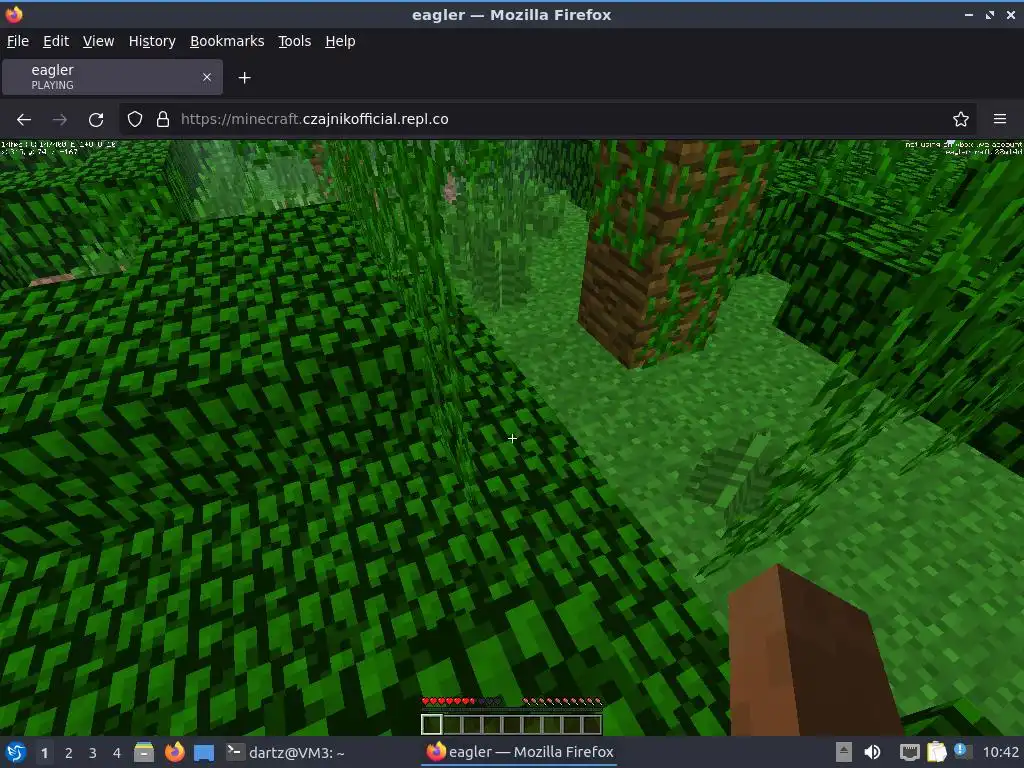Image resolution: width=1024 pixels, height=768 pixels.
Task: Open the History menu
Action: pyautogui.click(x=152, y=41)
